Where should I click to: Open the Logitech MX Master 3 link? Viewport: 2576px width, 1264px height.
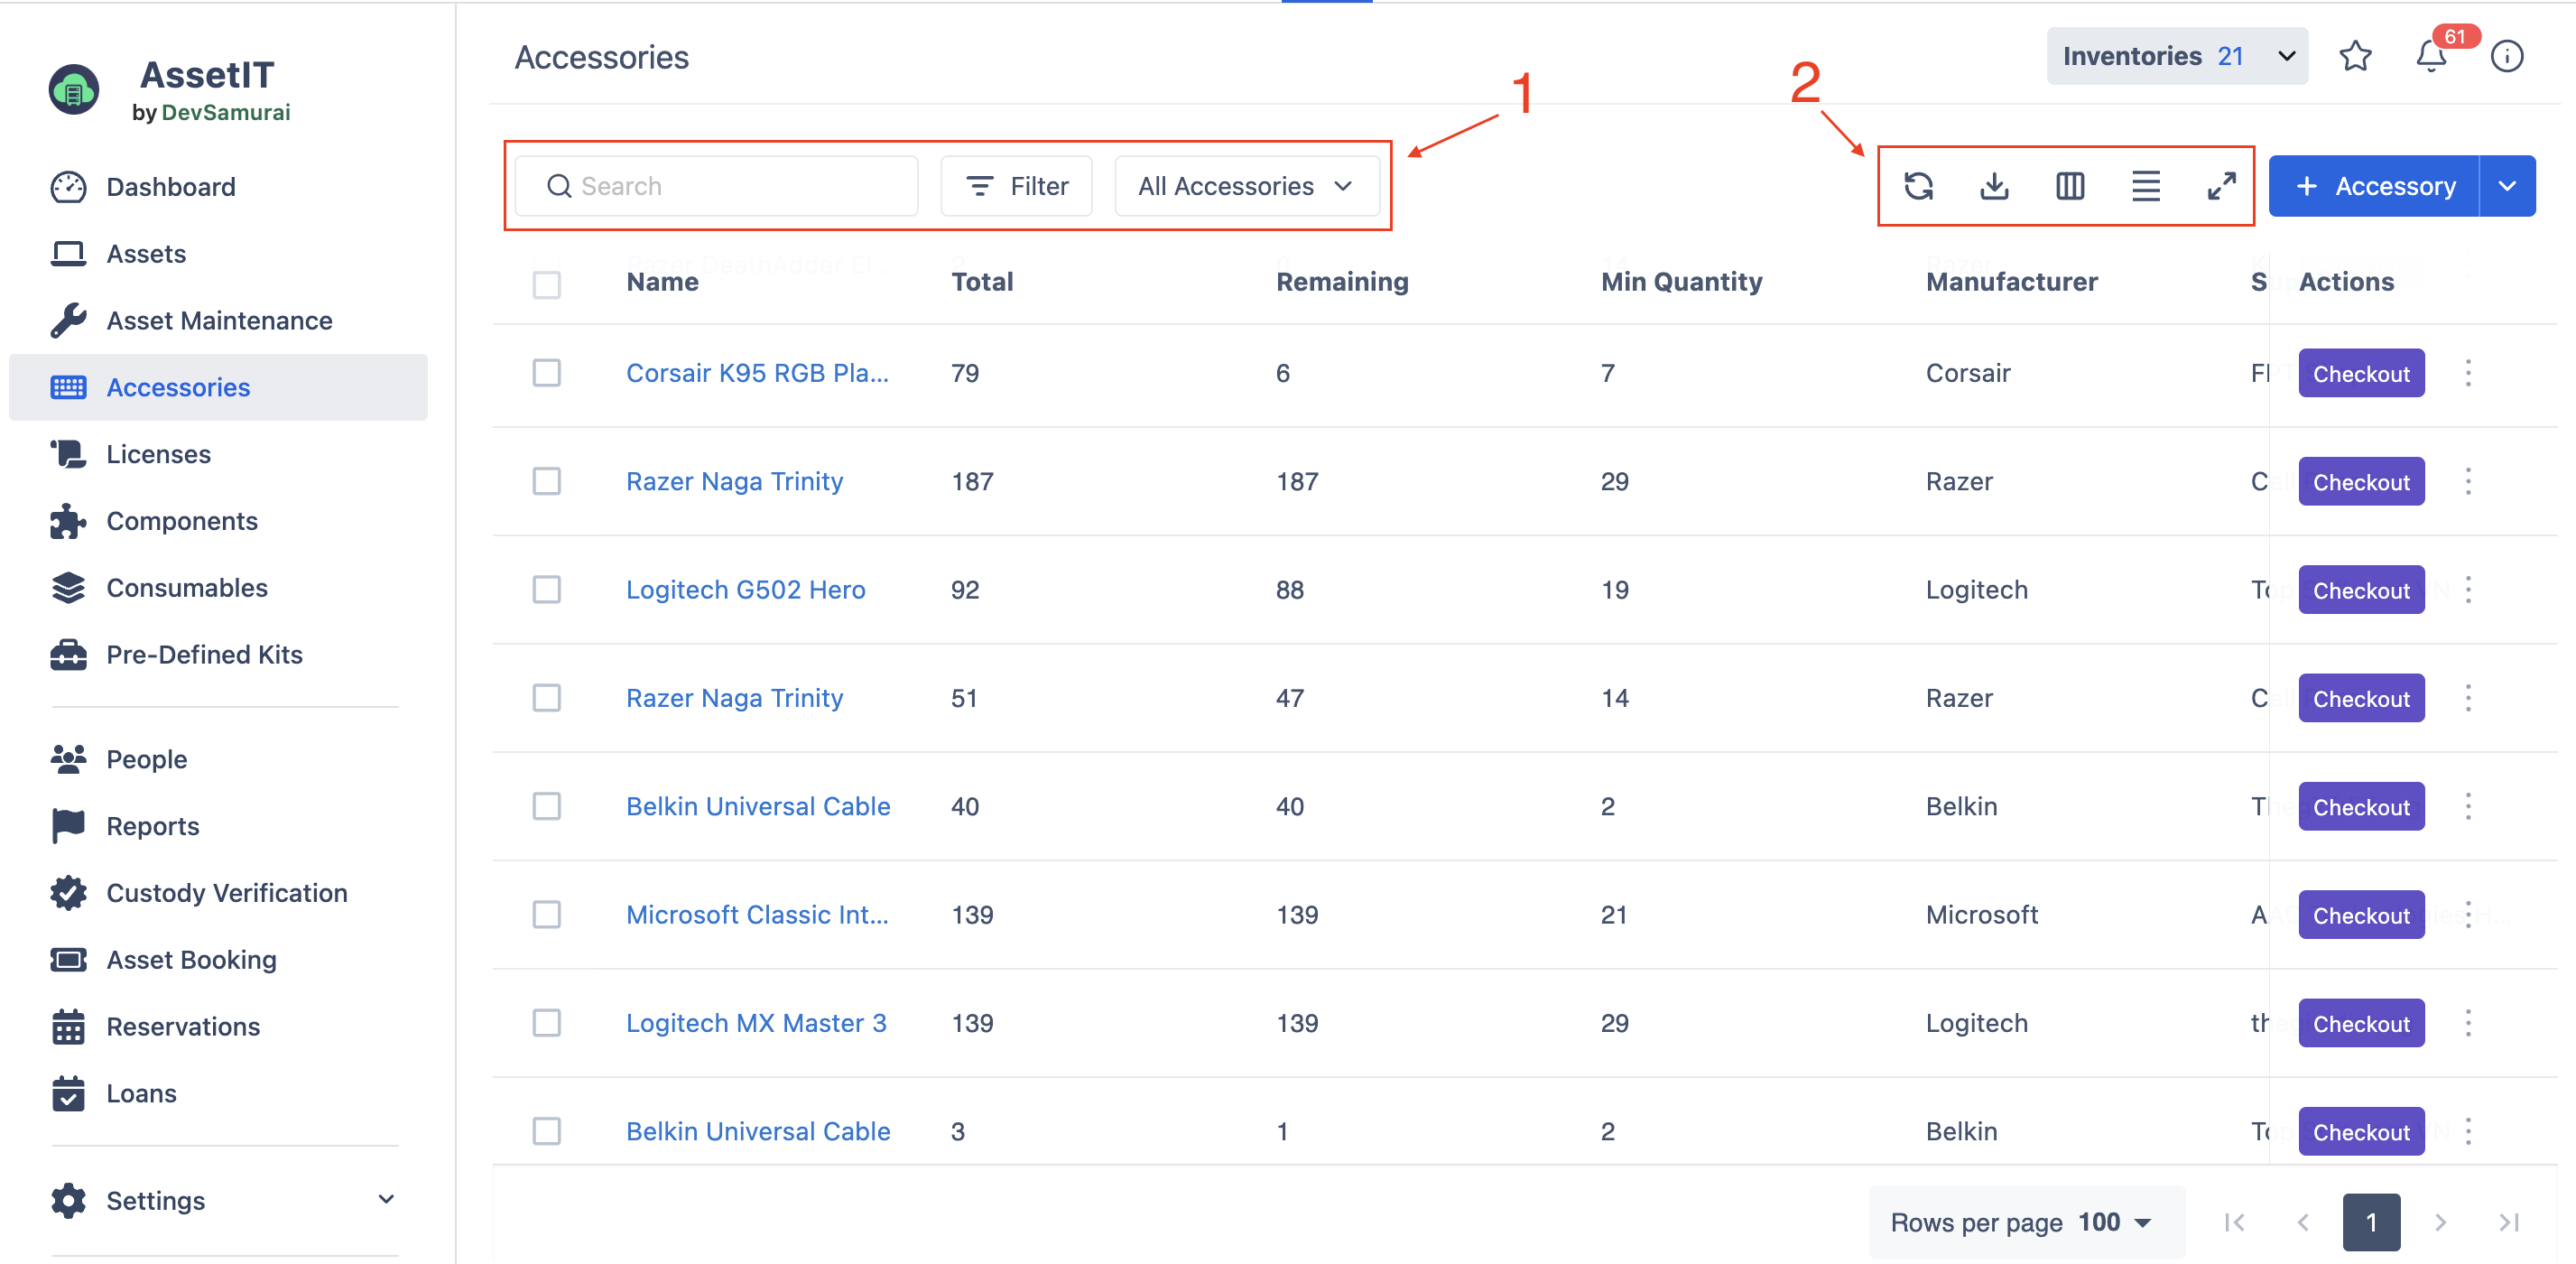point(755,1023)
